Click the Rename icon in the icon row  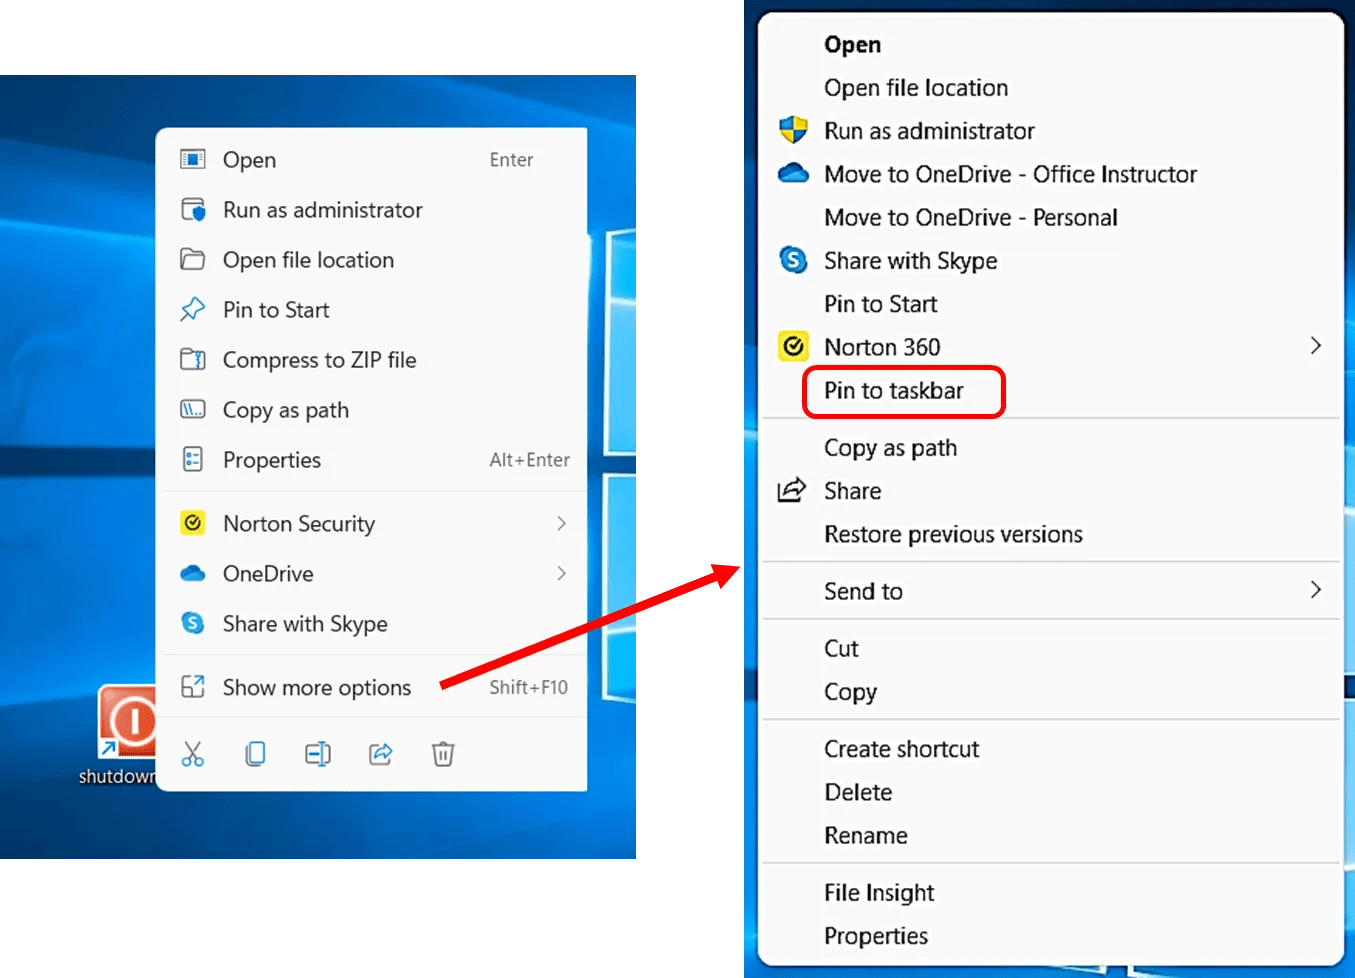click(x=318, y=753)
